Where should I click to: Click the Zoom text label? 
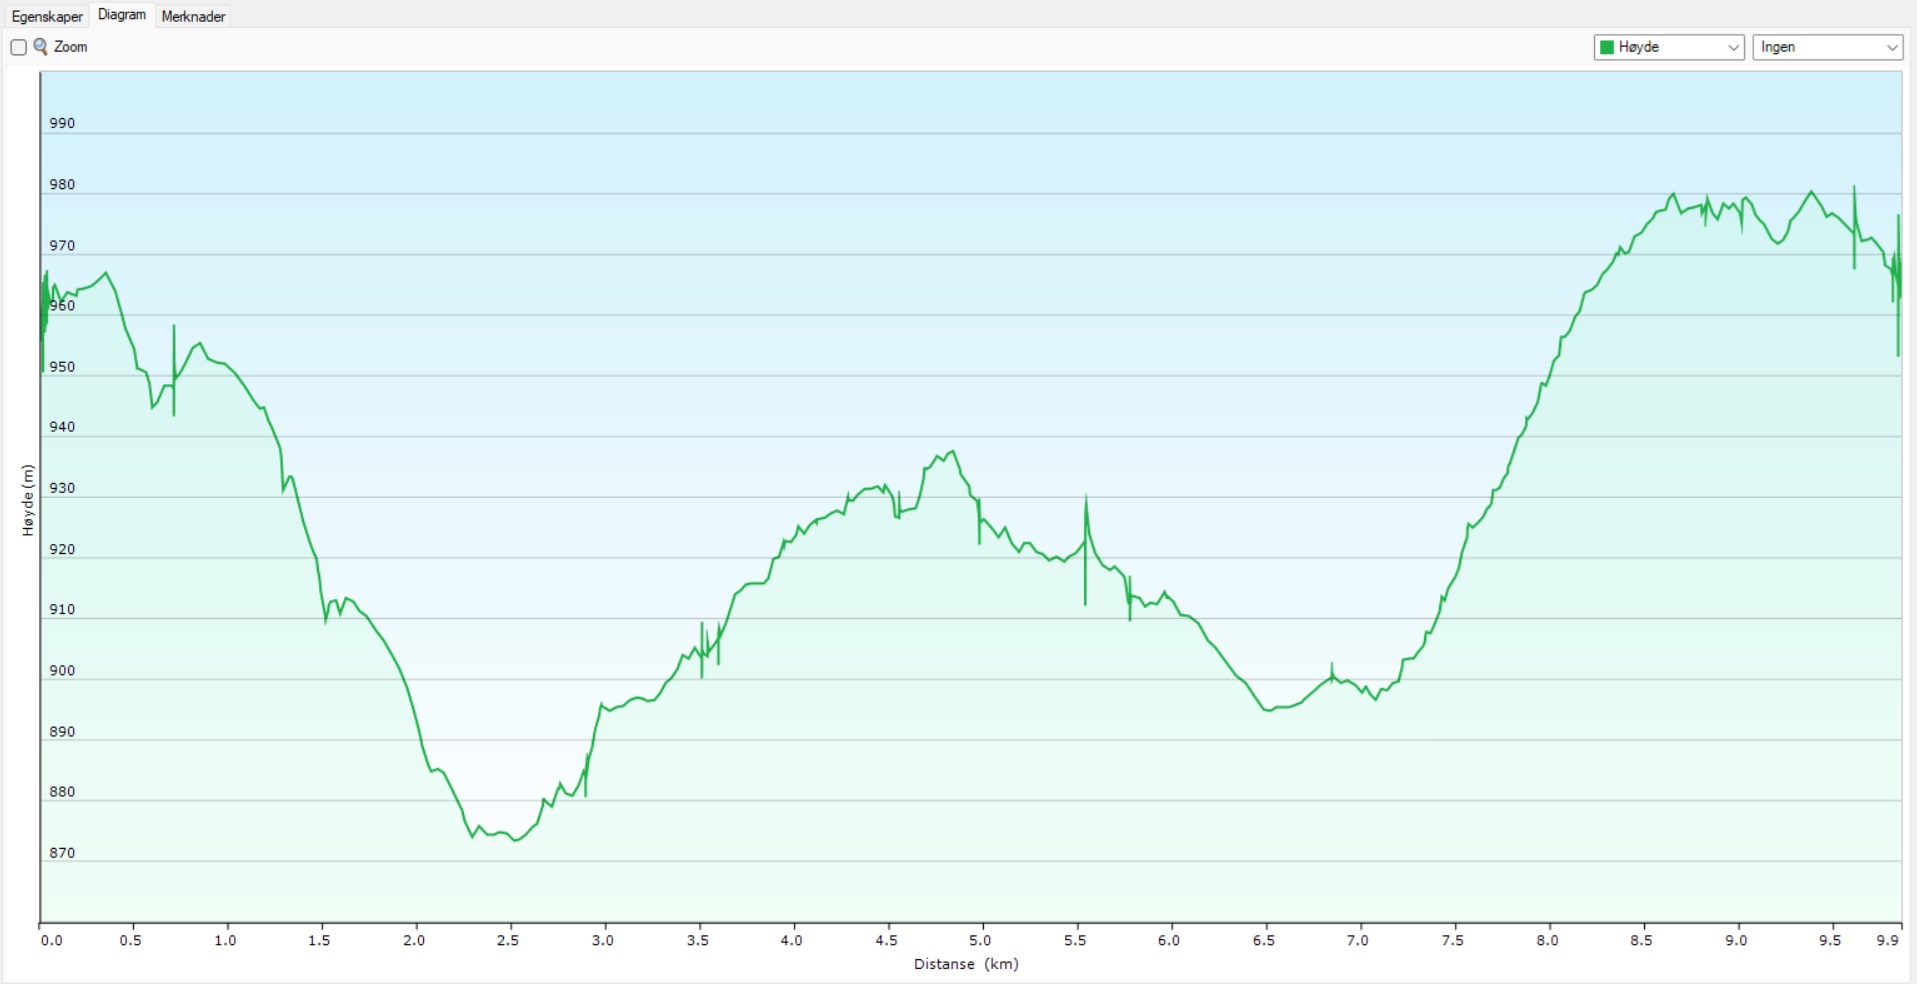coord(70,47)
